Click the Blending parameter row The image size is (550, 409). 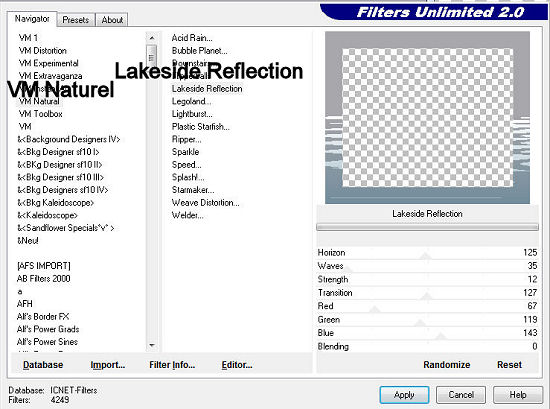click(427, 347)
